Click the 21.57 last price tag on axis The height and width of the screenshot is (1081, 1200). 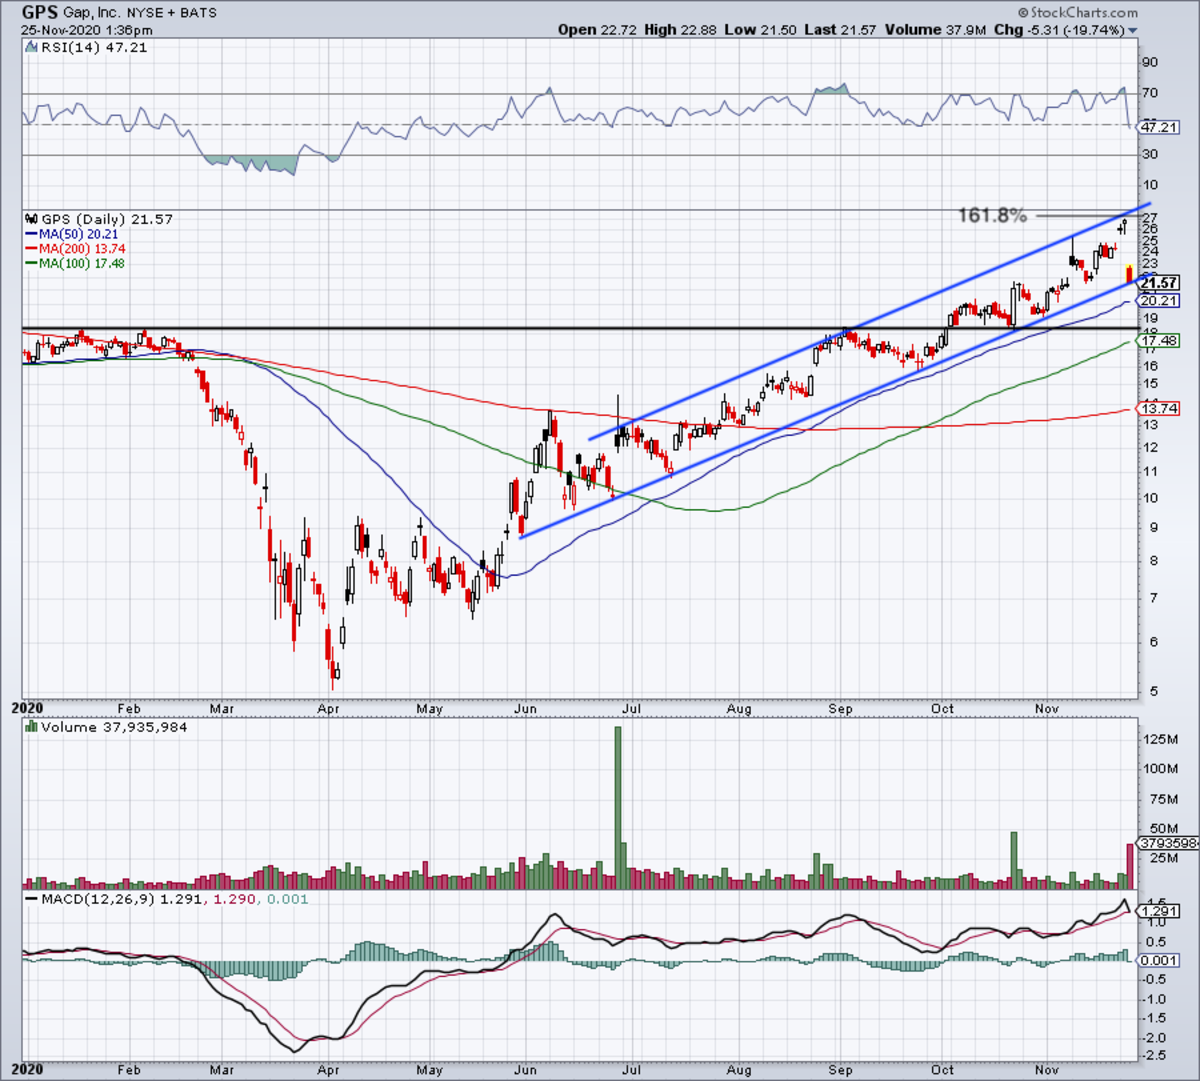click(1160, 283)
